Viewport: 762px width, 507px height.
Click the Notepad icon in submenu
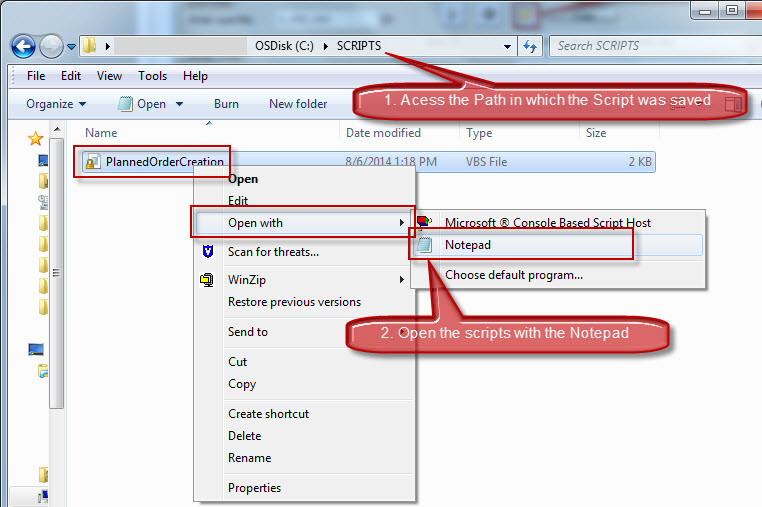[425, 245]
